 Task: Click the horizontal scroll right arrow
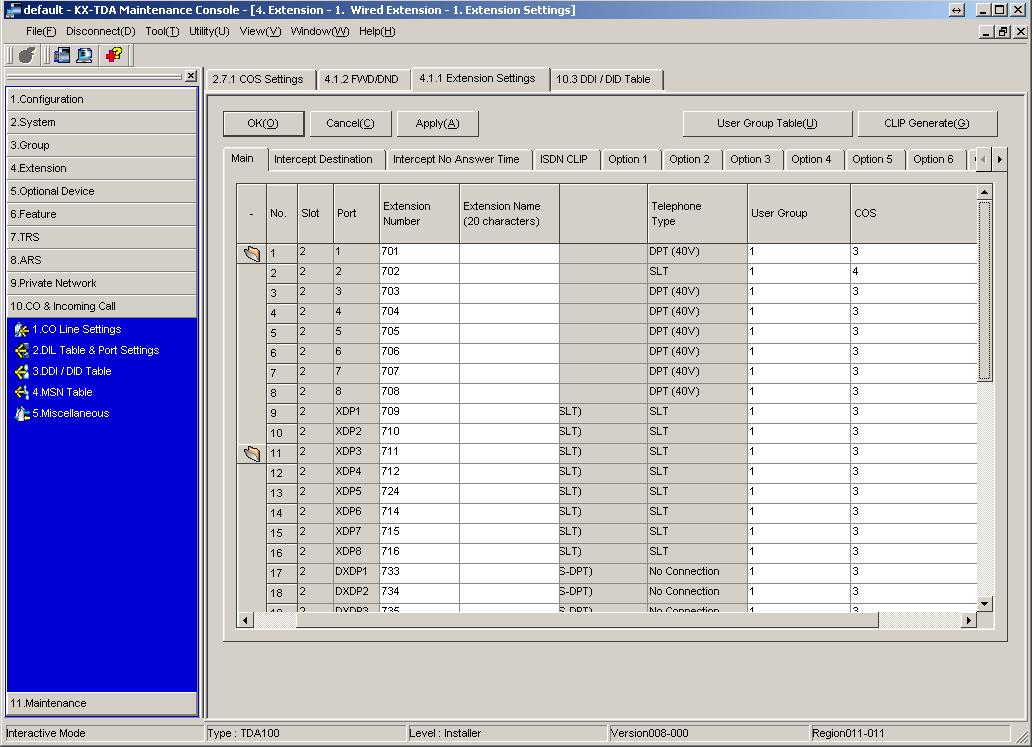968,620
